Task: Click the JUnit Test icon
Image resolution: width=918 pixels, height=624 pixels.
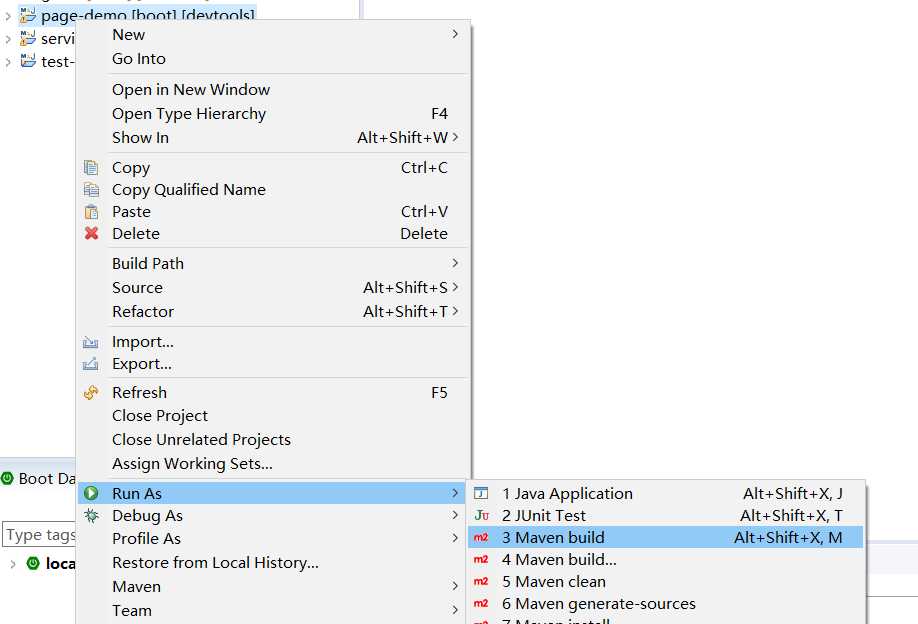Action: tap(481, 516)
